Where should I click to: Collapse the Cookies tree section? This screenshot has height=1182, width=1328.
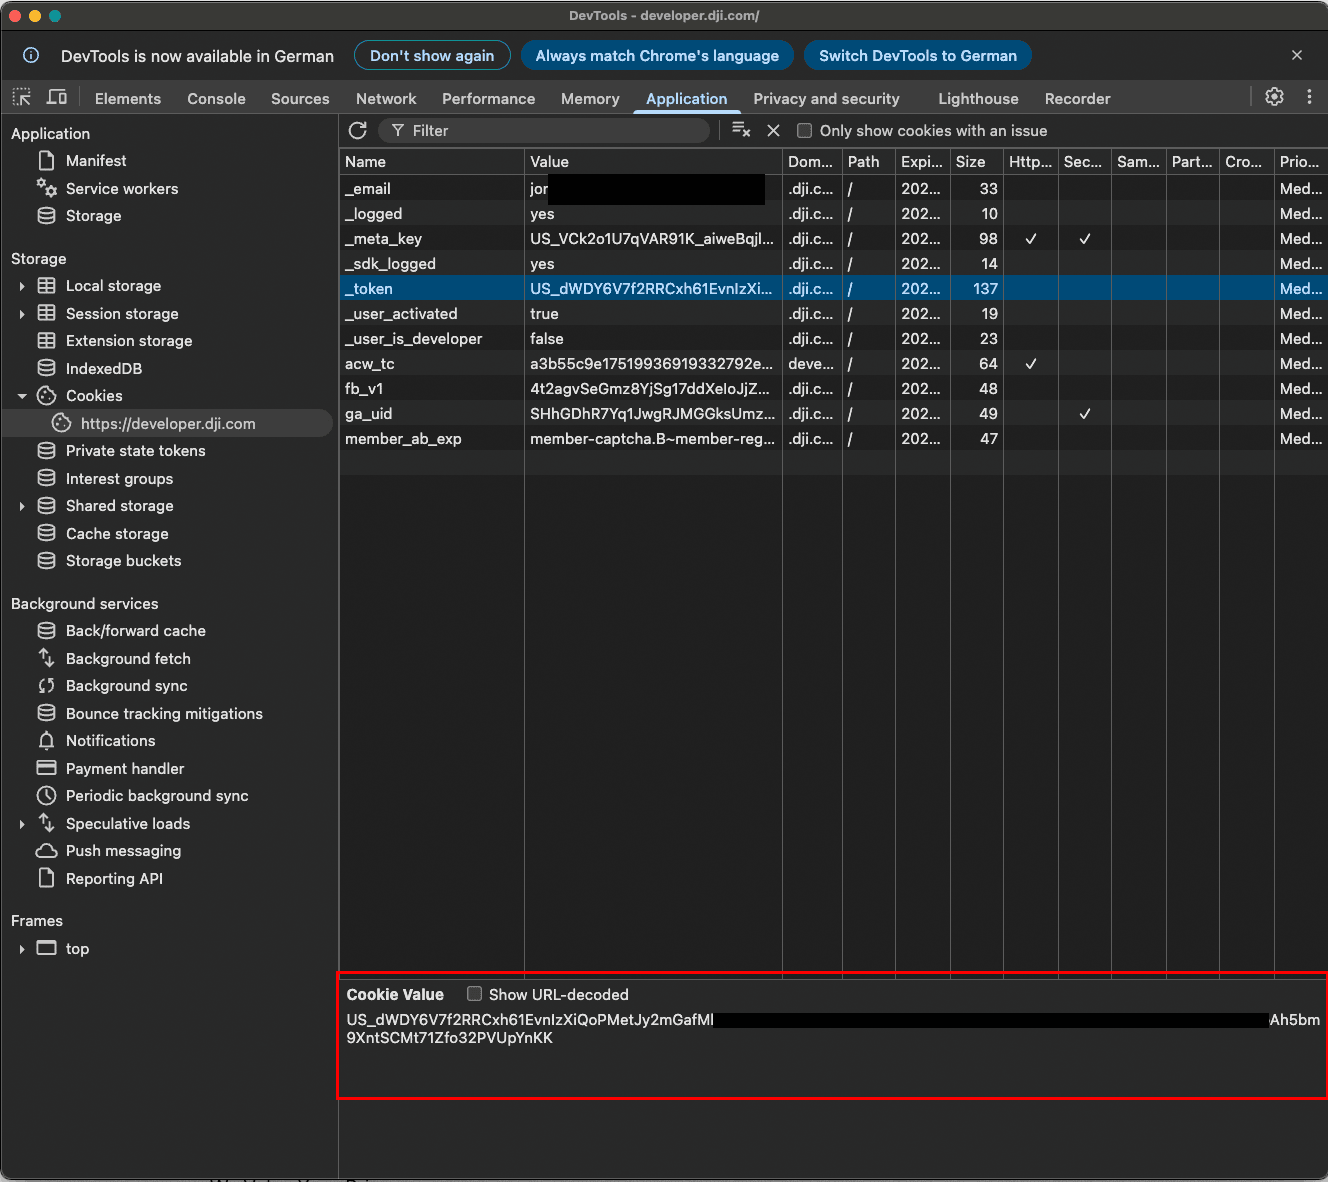22,396
